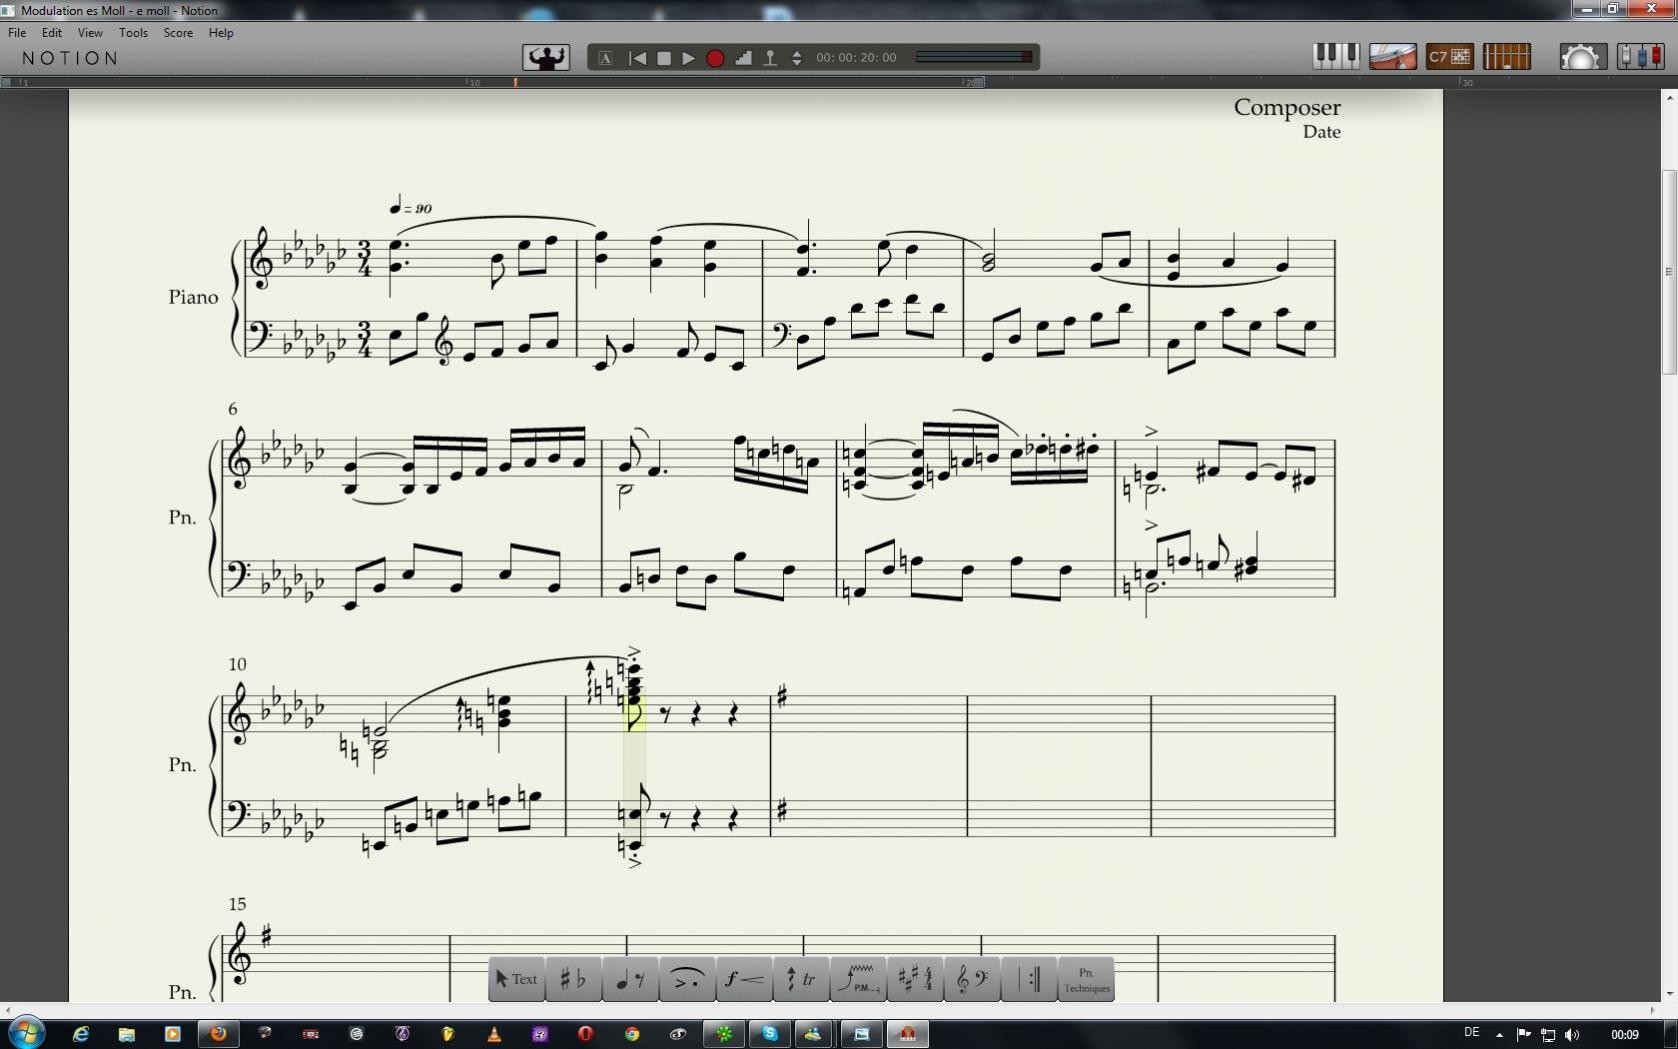
Task: Open the C7 chord library
Action: point(1449,57)
